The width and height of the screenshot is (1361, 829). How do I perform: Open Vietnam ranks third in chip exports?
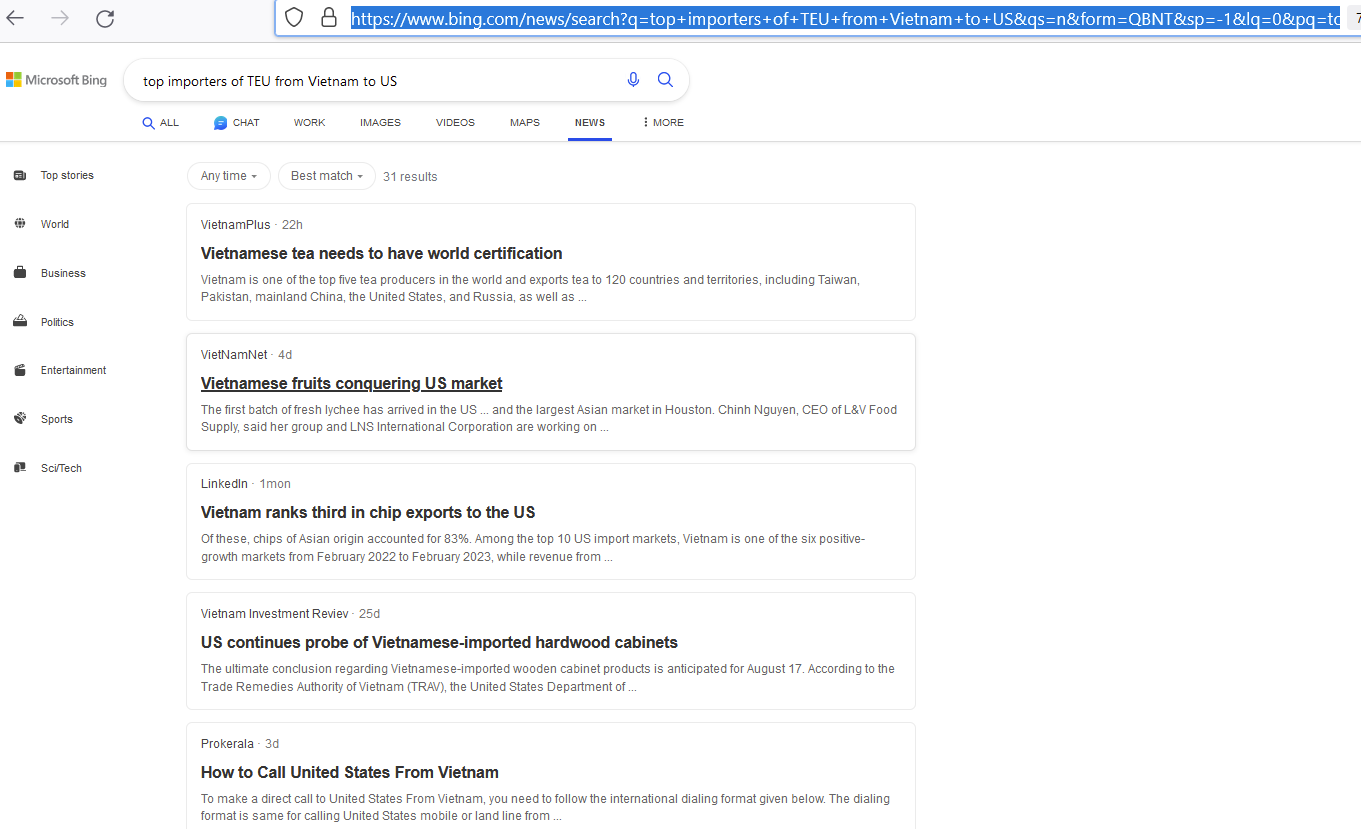(x=368, y=513)
